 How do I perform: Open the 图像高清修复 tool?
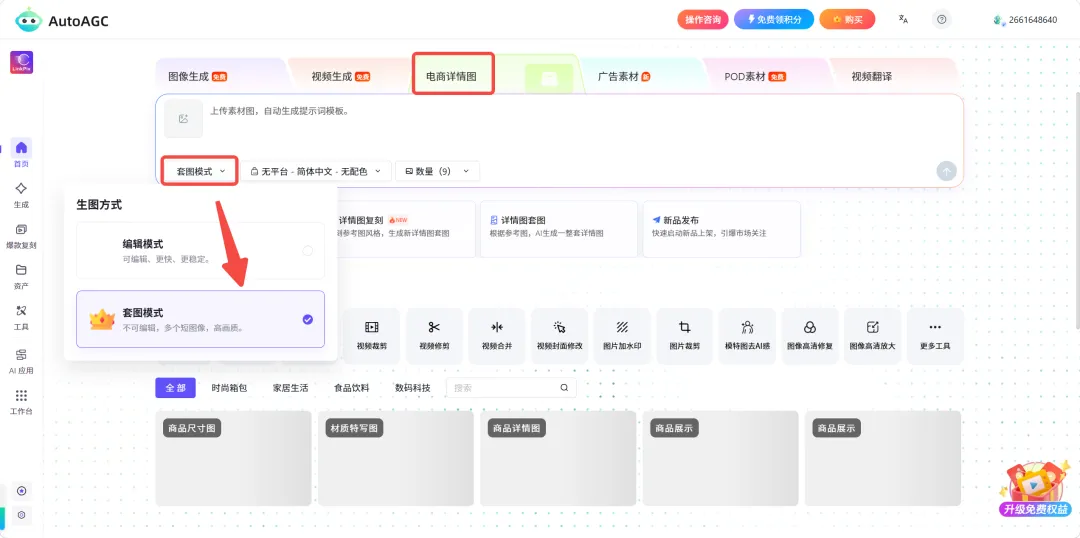coord(810,335)
